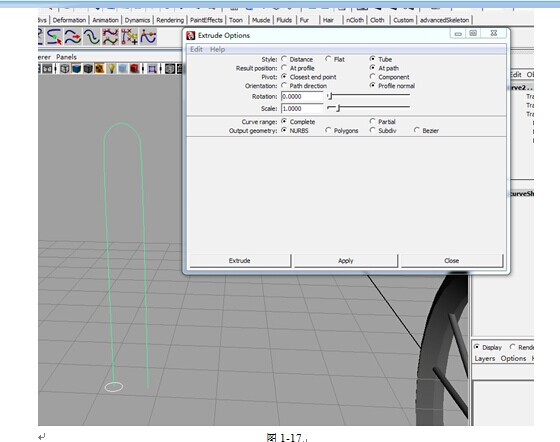Switch to the Toon shelf tab

236,20
